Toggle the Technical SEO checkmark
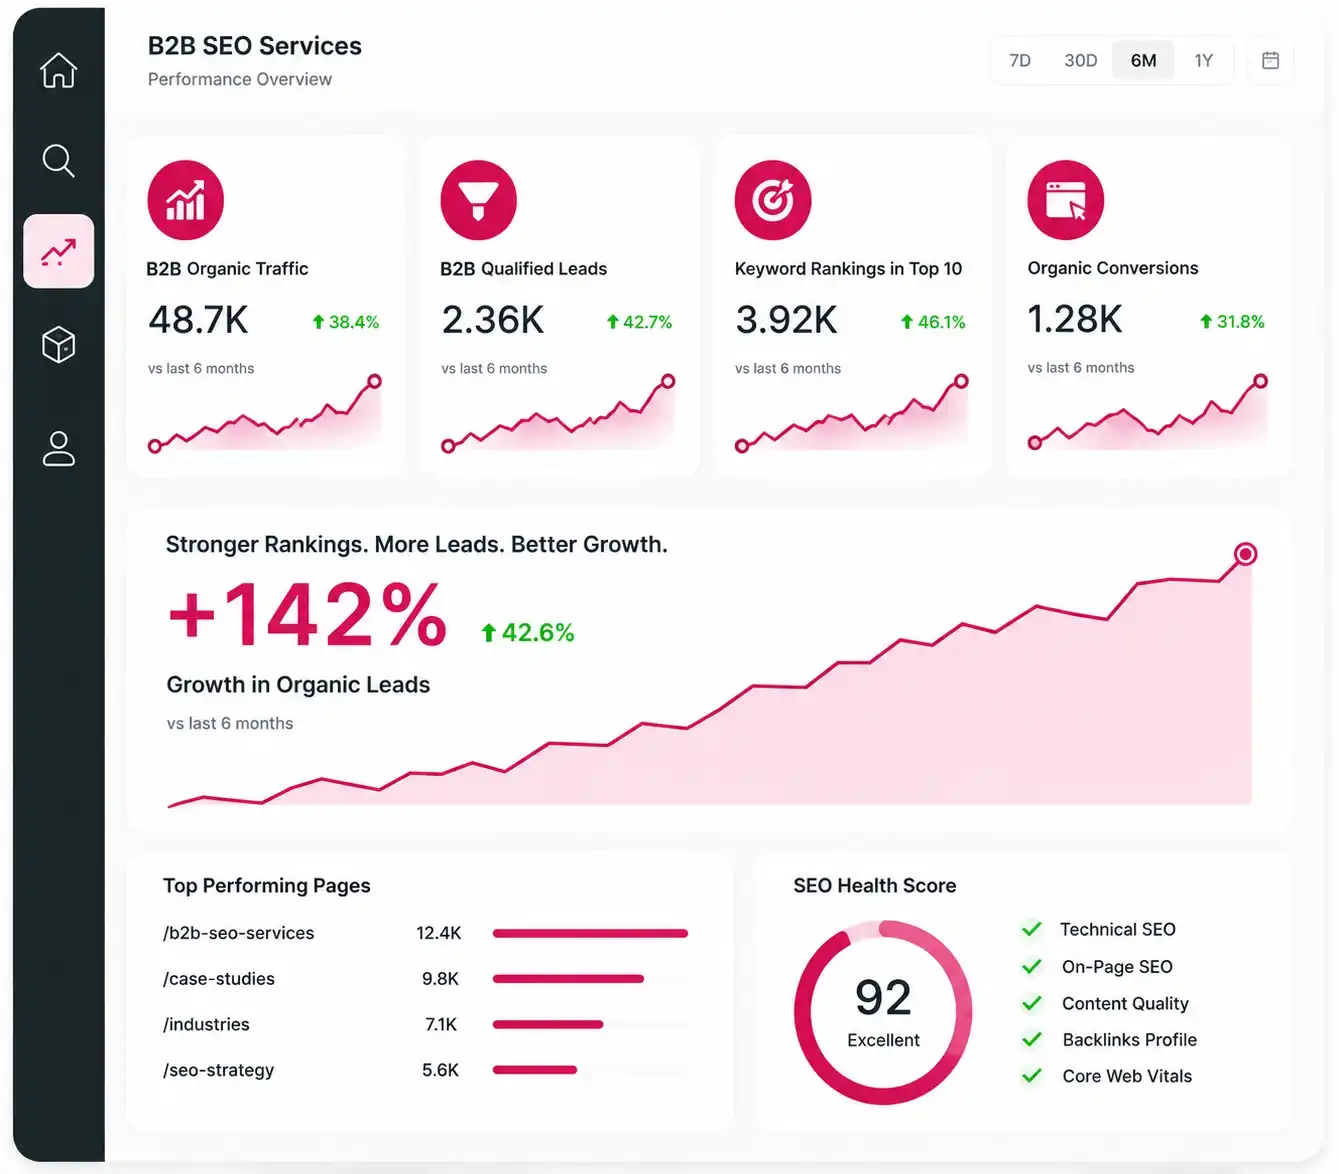1339x1174 pixels. 1032,929
